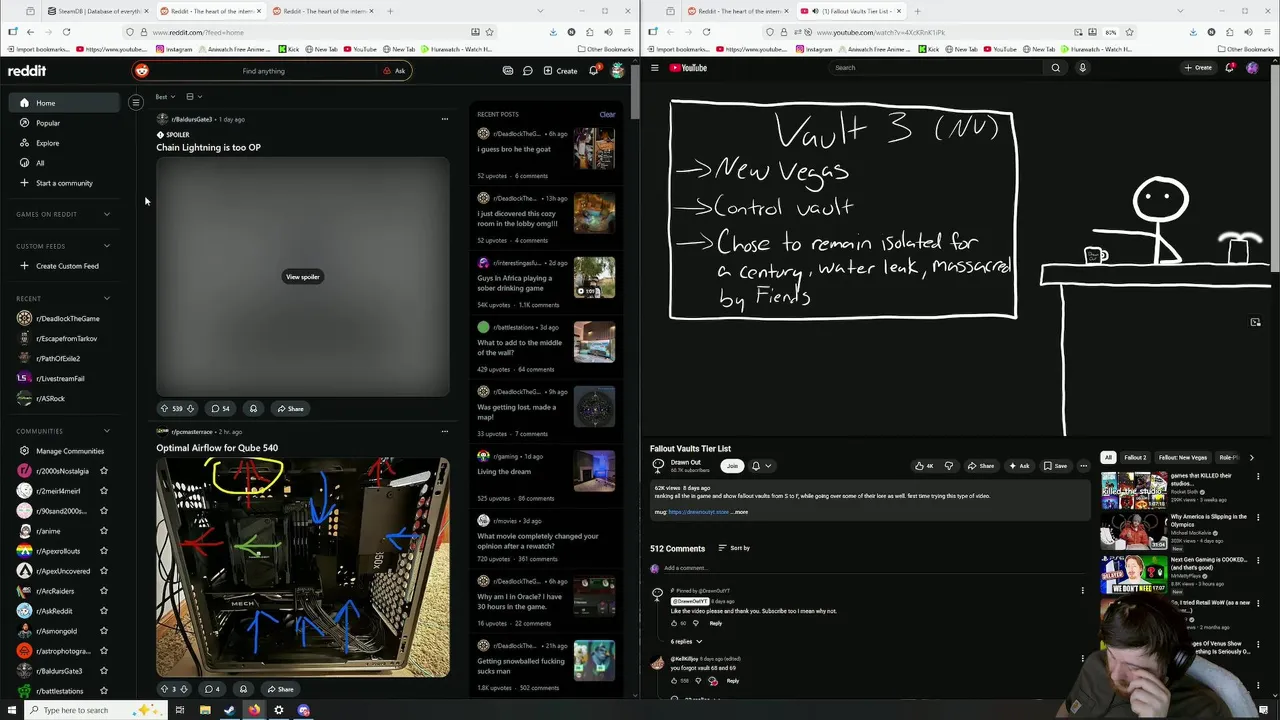This screenshot has height=720, width=1280.
Task: Favorite r/2000sNostalgia with its star
Action: (x=103, y=471)
